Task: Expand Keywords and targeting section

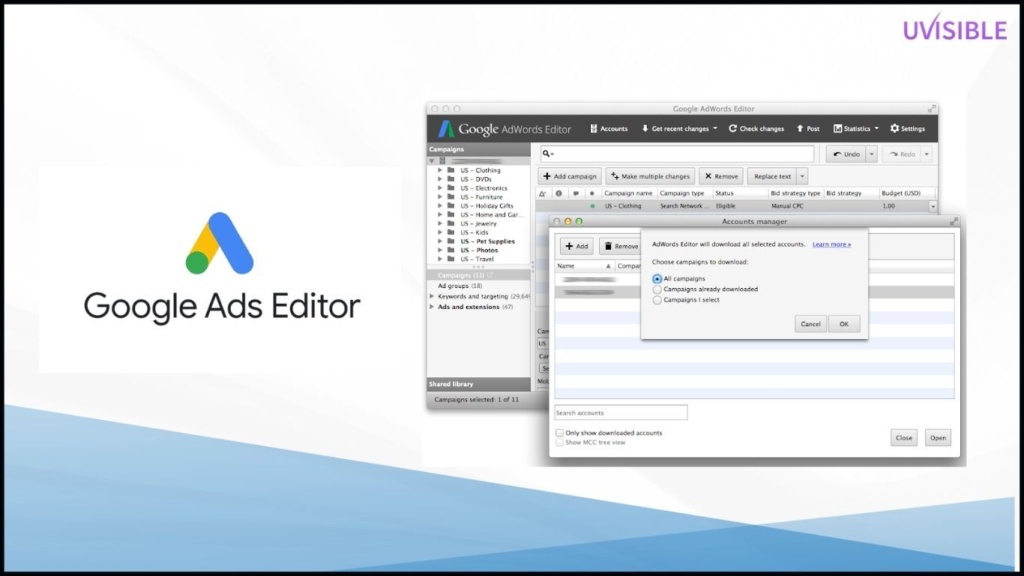Action: tap(432, 296)
